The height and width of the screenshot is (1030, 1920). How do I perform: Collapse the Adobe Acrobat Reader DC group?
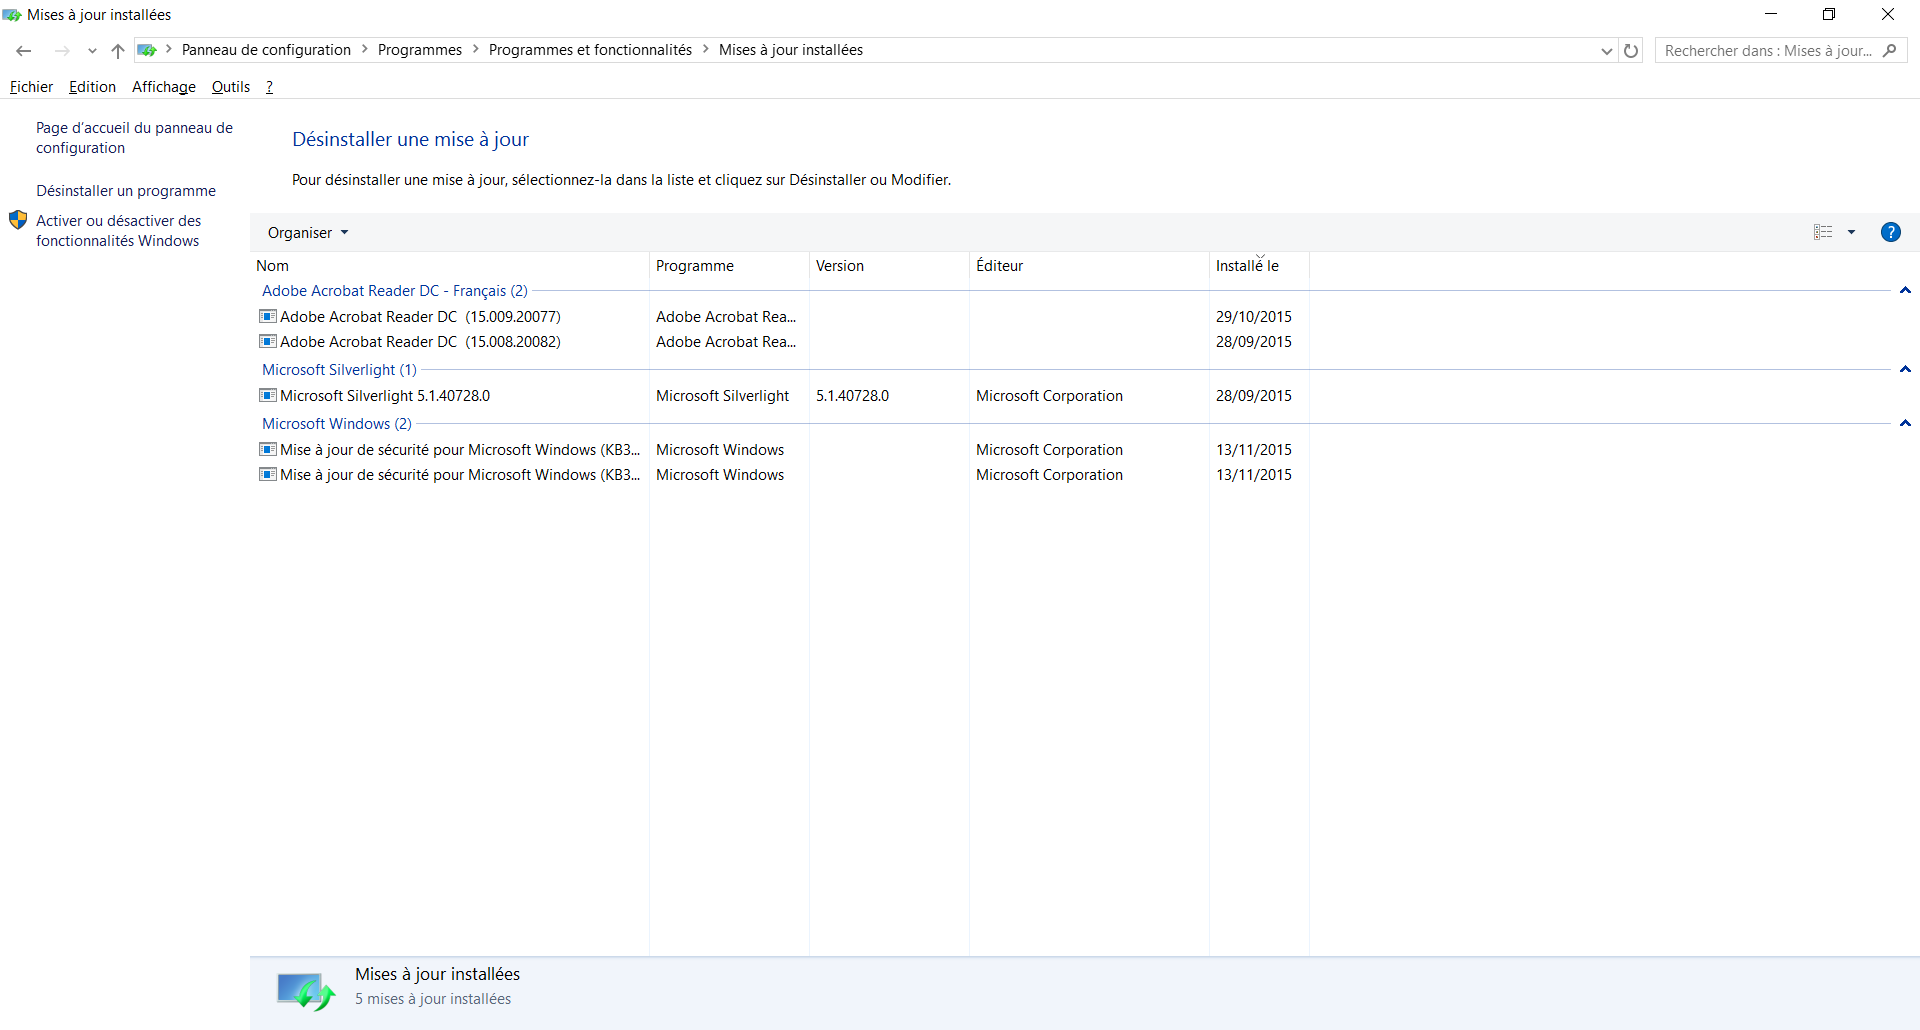coord(1905,291)
